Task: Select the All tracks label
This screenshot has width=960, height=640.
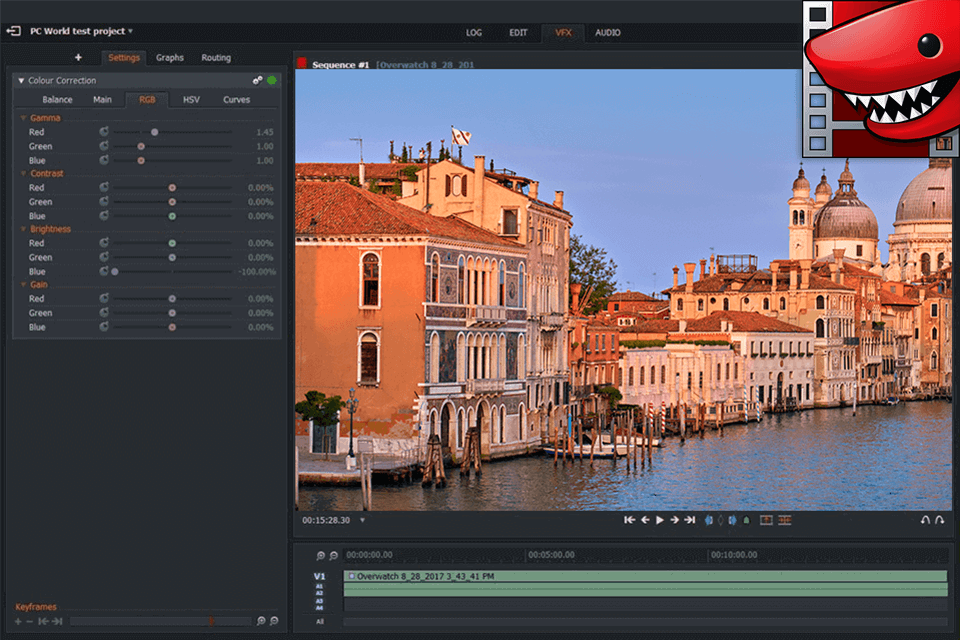Action: tap(320, 622)
